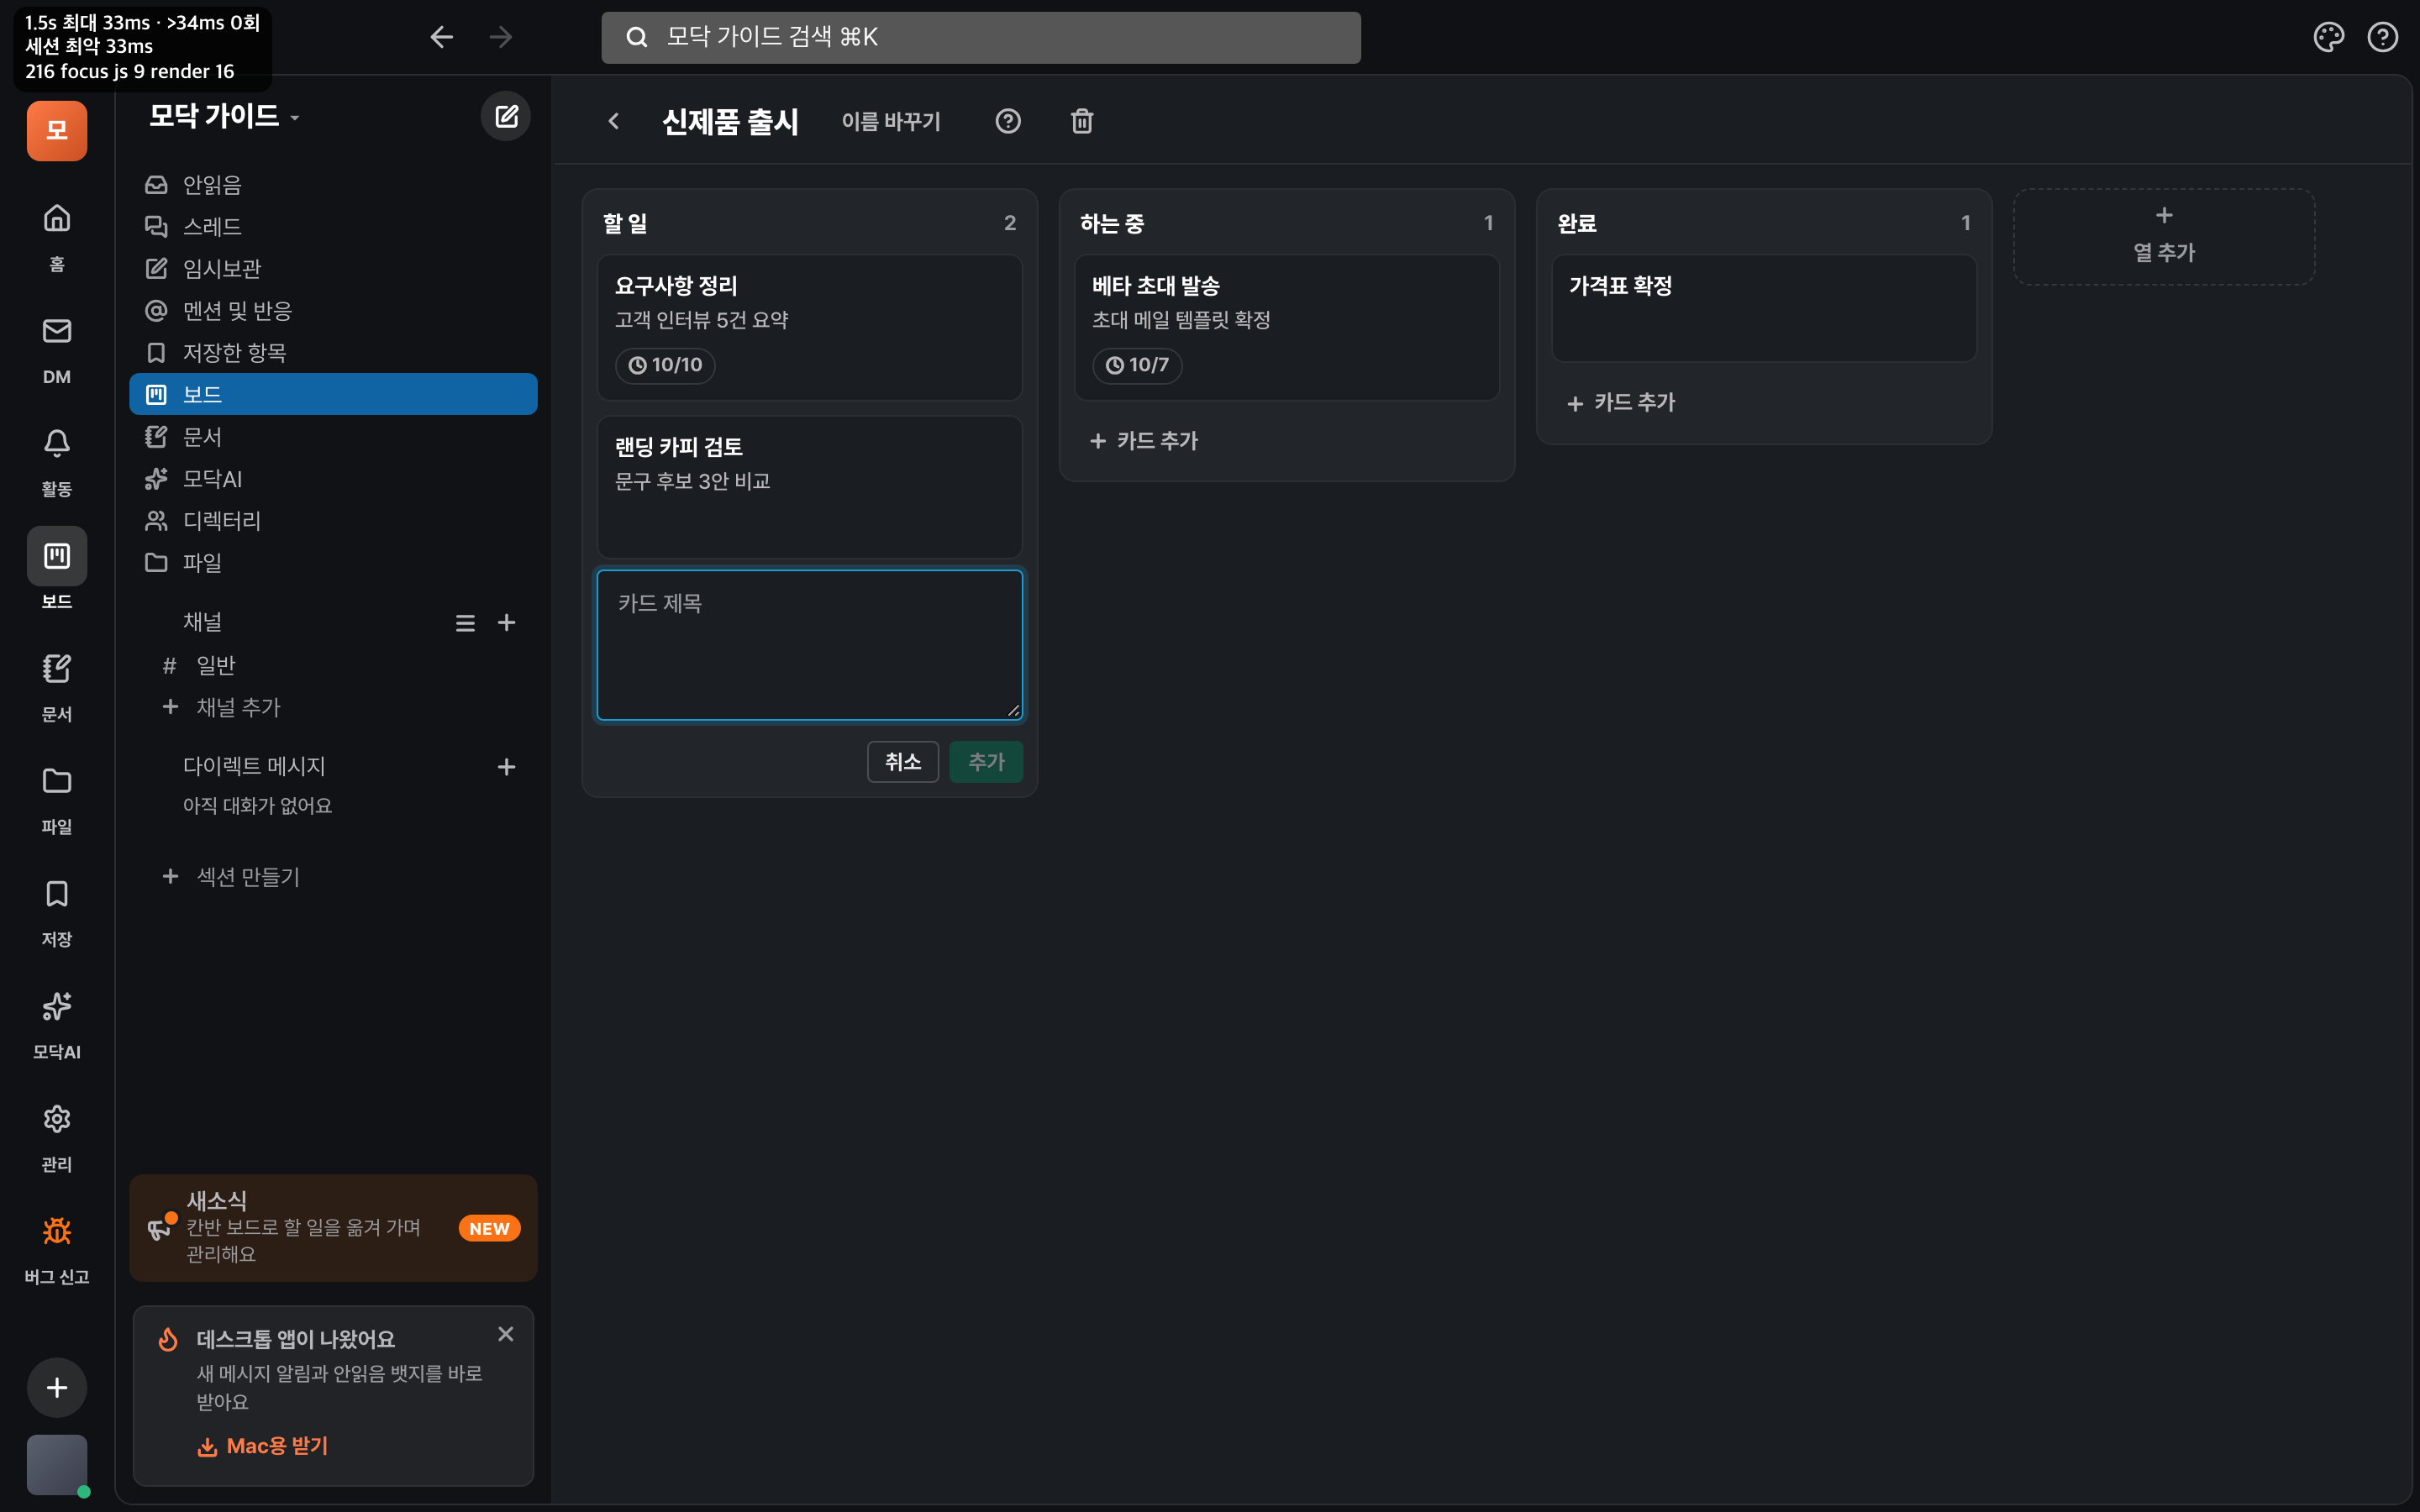Screen dimensions: 2420x1512
Task: Open the 일반 channel
Action: coord(333,665)
